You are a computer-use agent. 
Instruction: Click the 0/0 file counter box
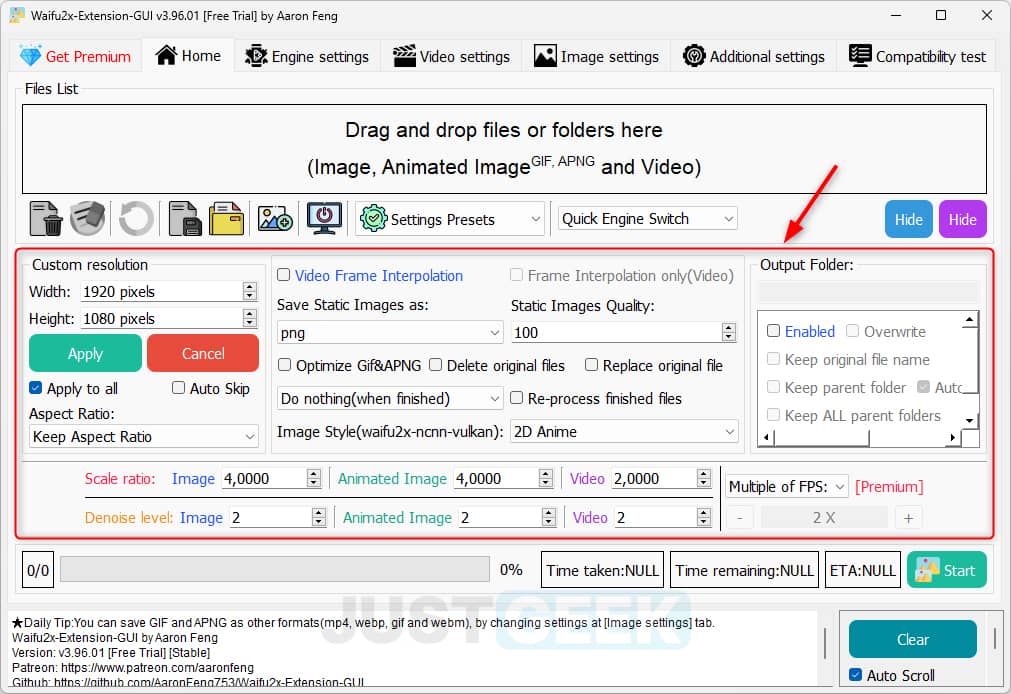coord(38,570)
